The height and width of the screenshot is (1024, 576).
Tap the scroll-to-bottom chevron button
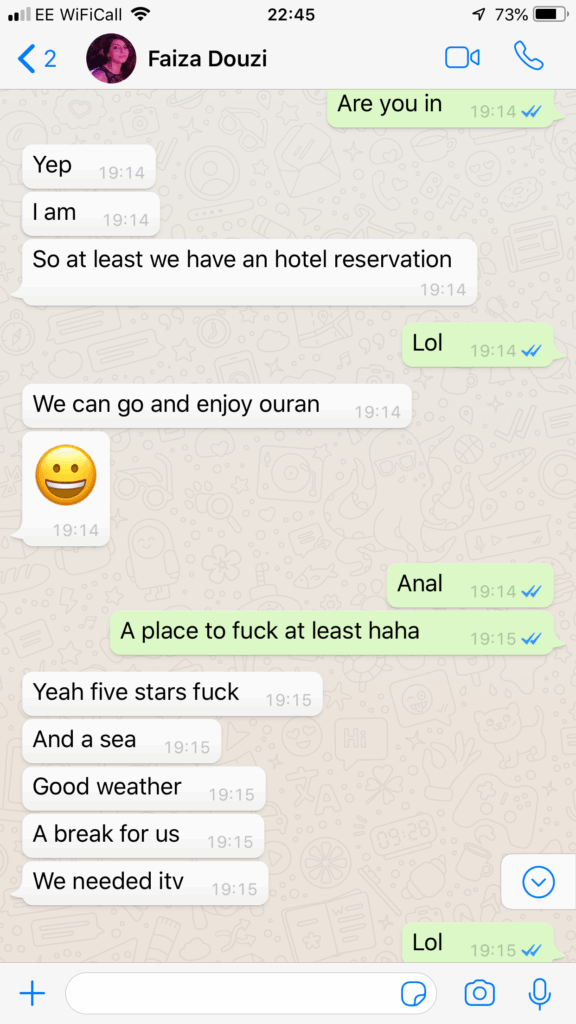(x=539, y=882)
